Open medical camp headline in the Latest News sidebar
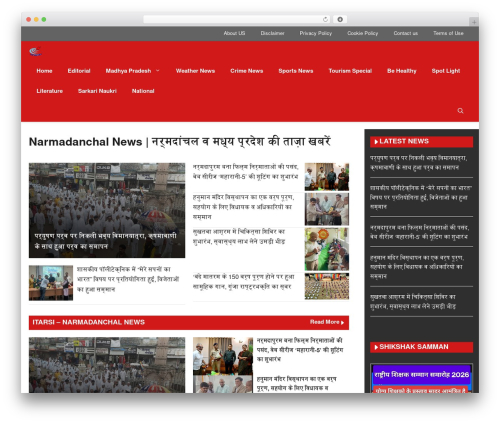 (x=413, y=301)
